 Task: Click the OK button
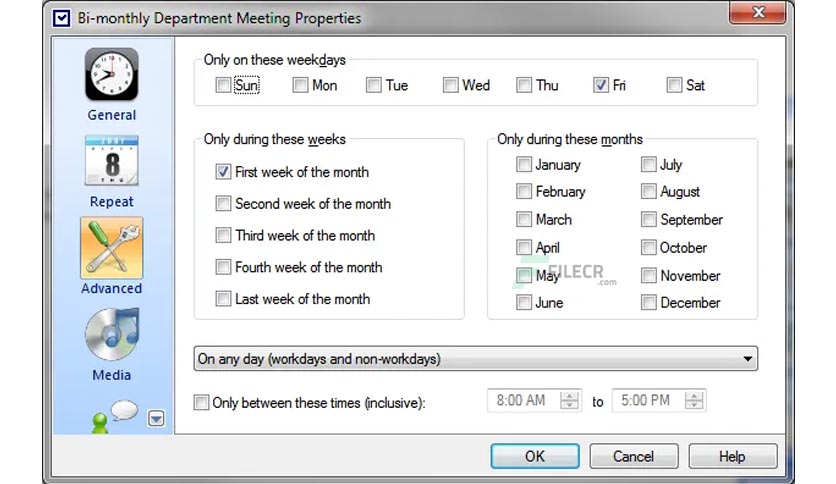coord(535,456)
